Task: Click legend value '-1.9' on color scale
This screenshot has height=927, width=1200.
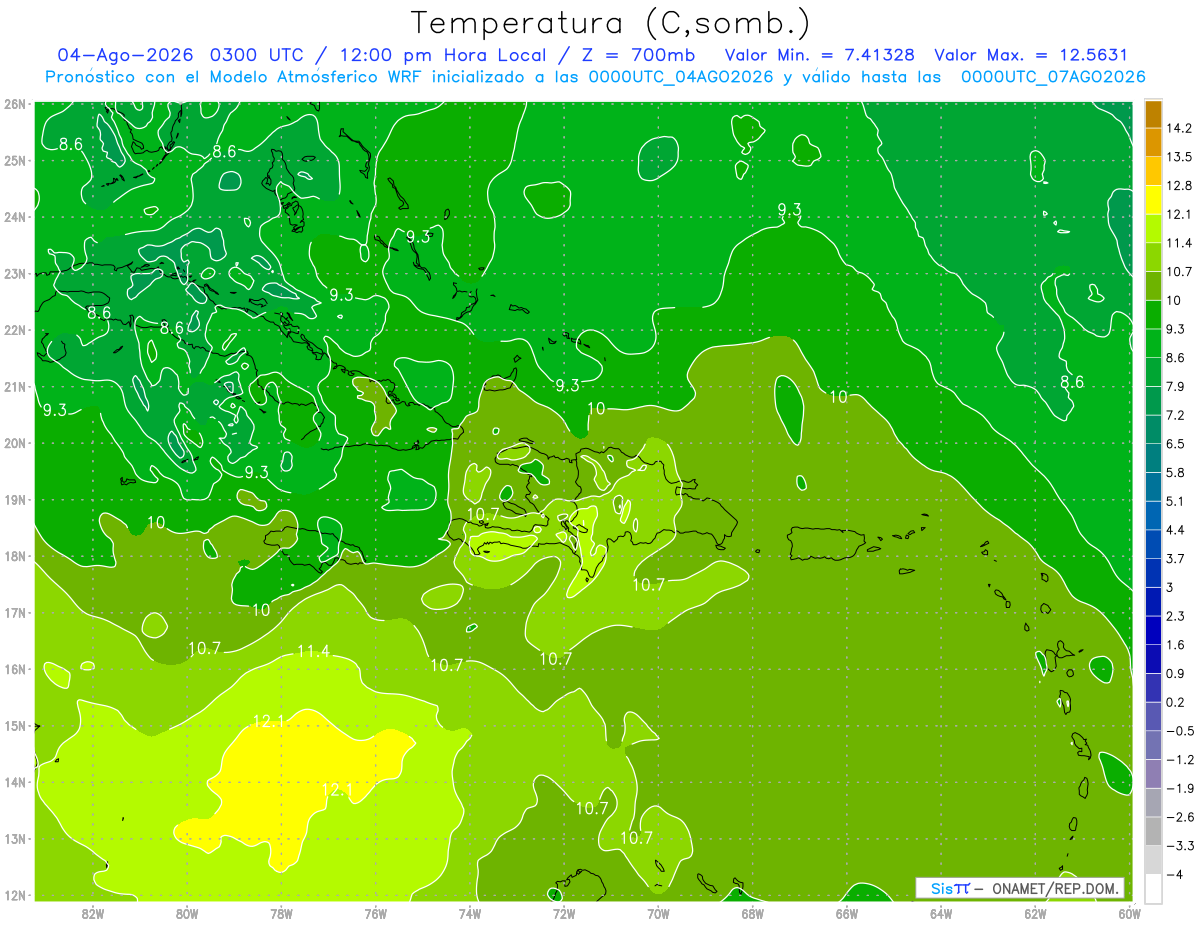Action: click(1179, 788)
